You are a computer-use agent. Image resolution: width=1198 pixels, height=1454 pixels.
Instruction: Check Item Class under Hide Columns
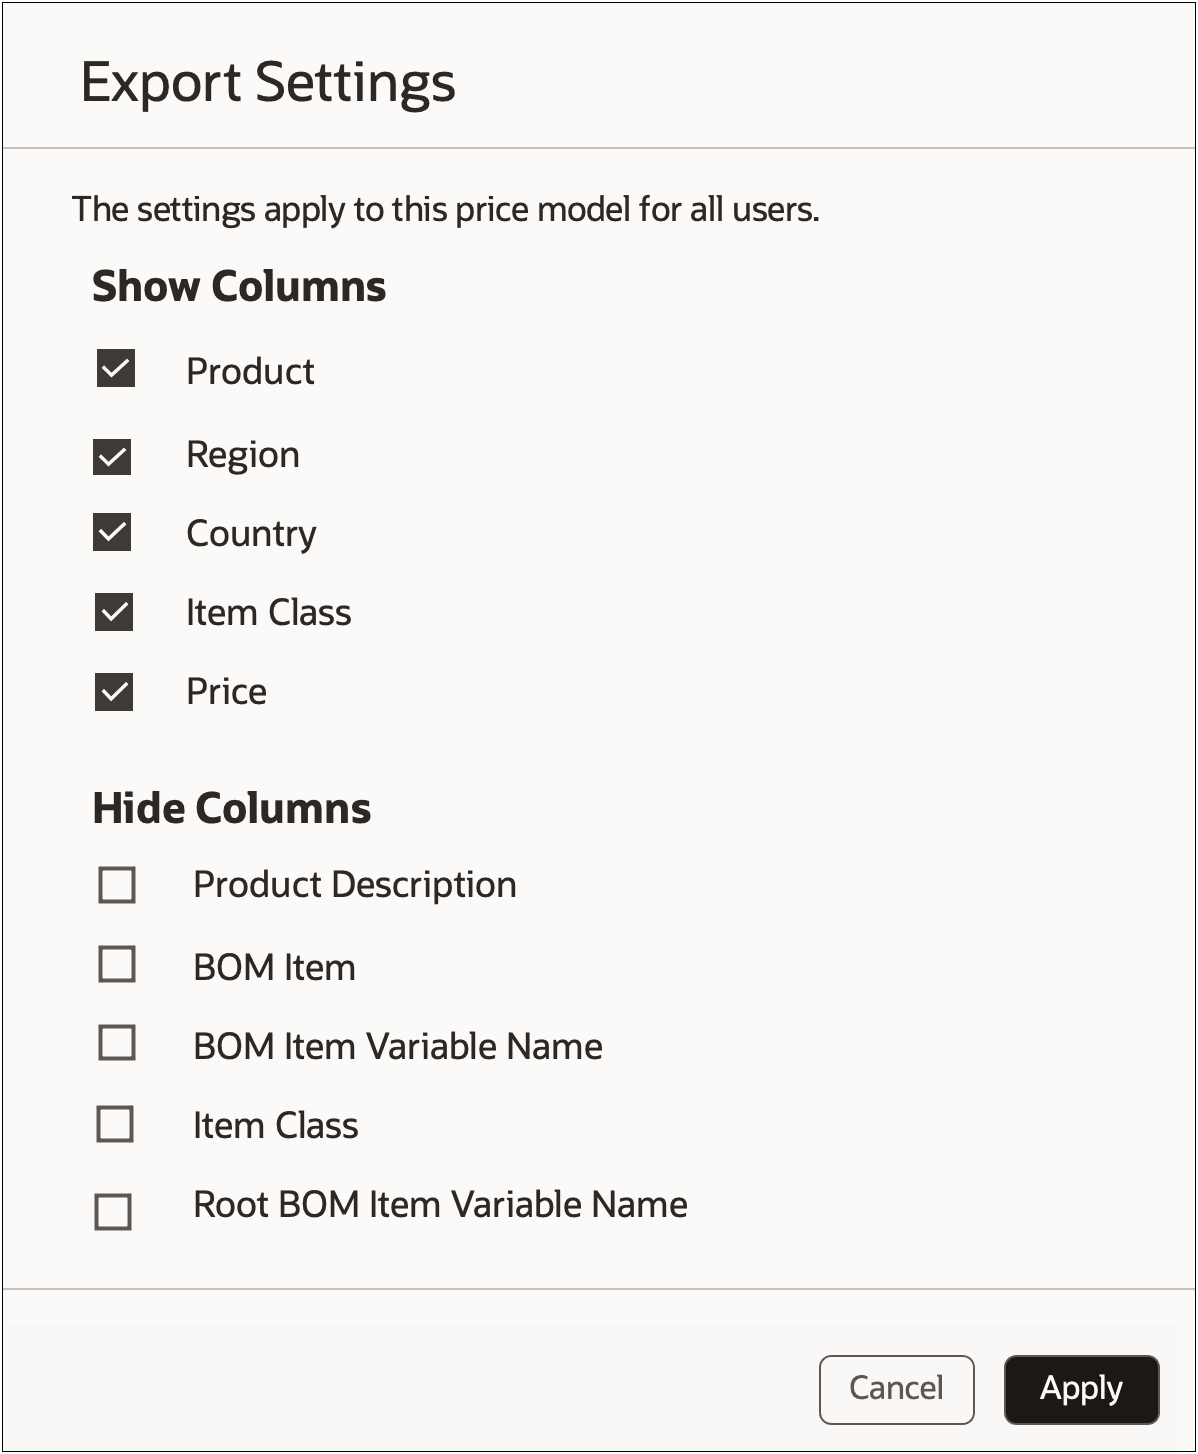point(116,1123)
